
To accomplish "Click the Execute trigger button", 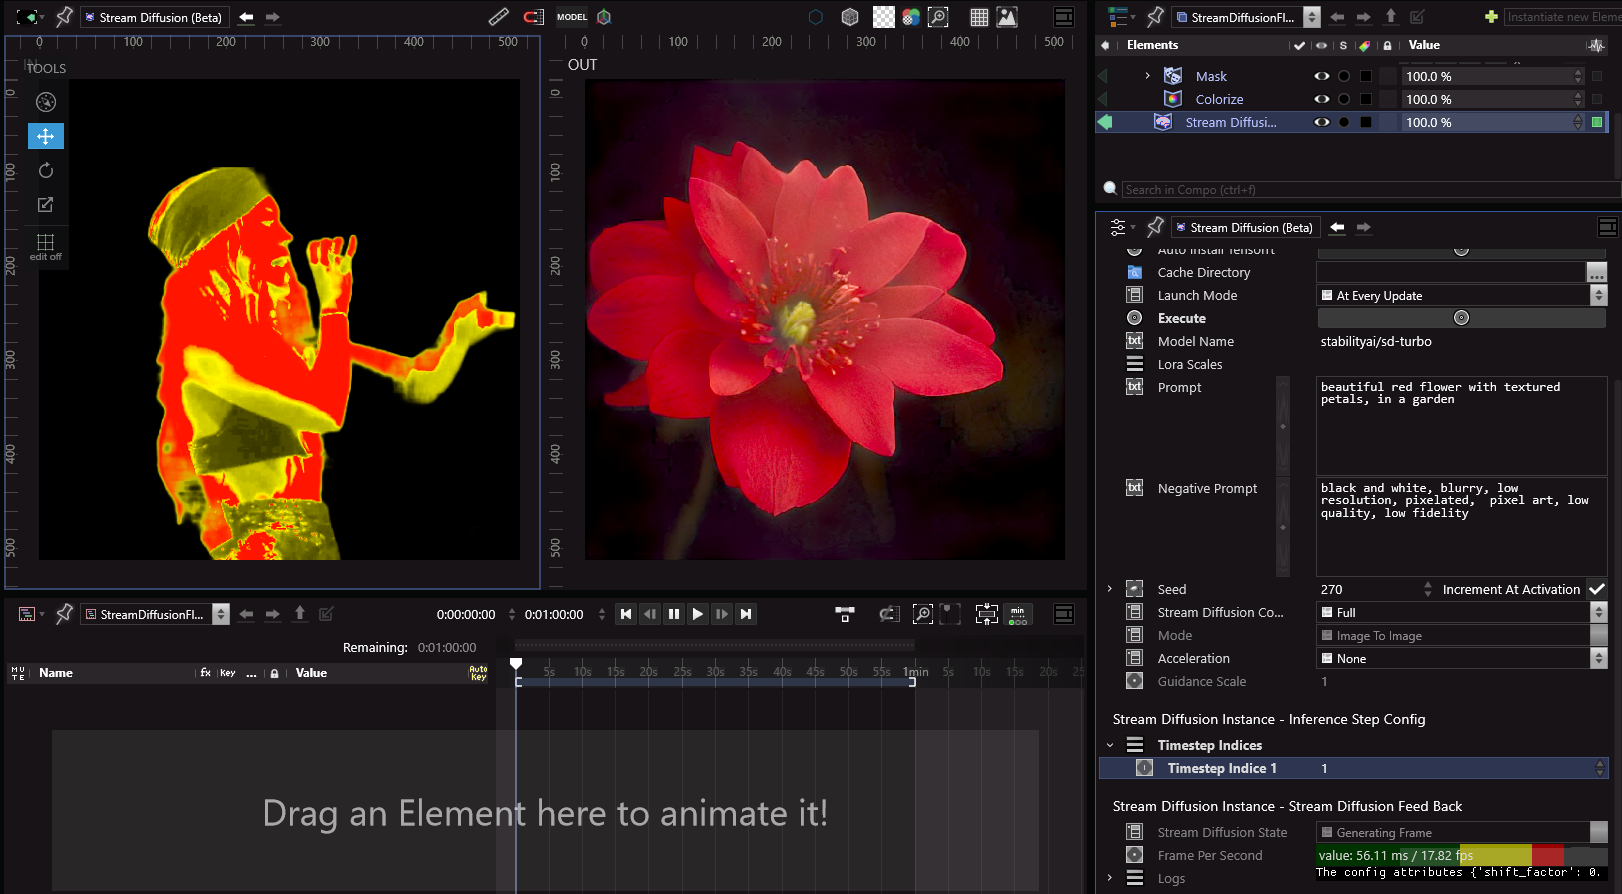I will (x=1462, y=318).
